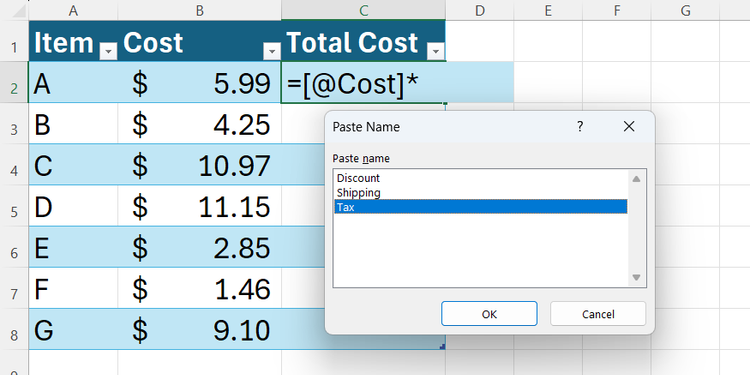The width and height of the screenshot is (750, 375).
Task: Click cell containing item B
Action: point(73,123)
